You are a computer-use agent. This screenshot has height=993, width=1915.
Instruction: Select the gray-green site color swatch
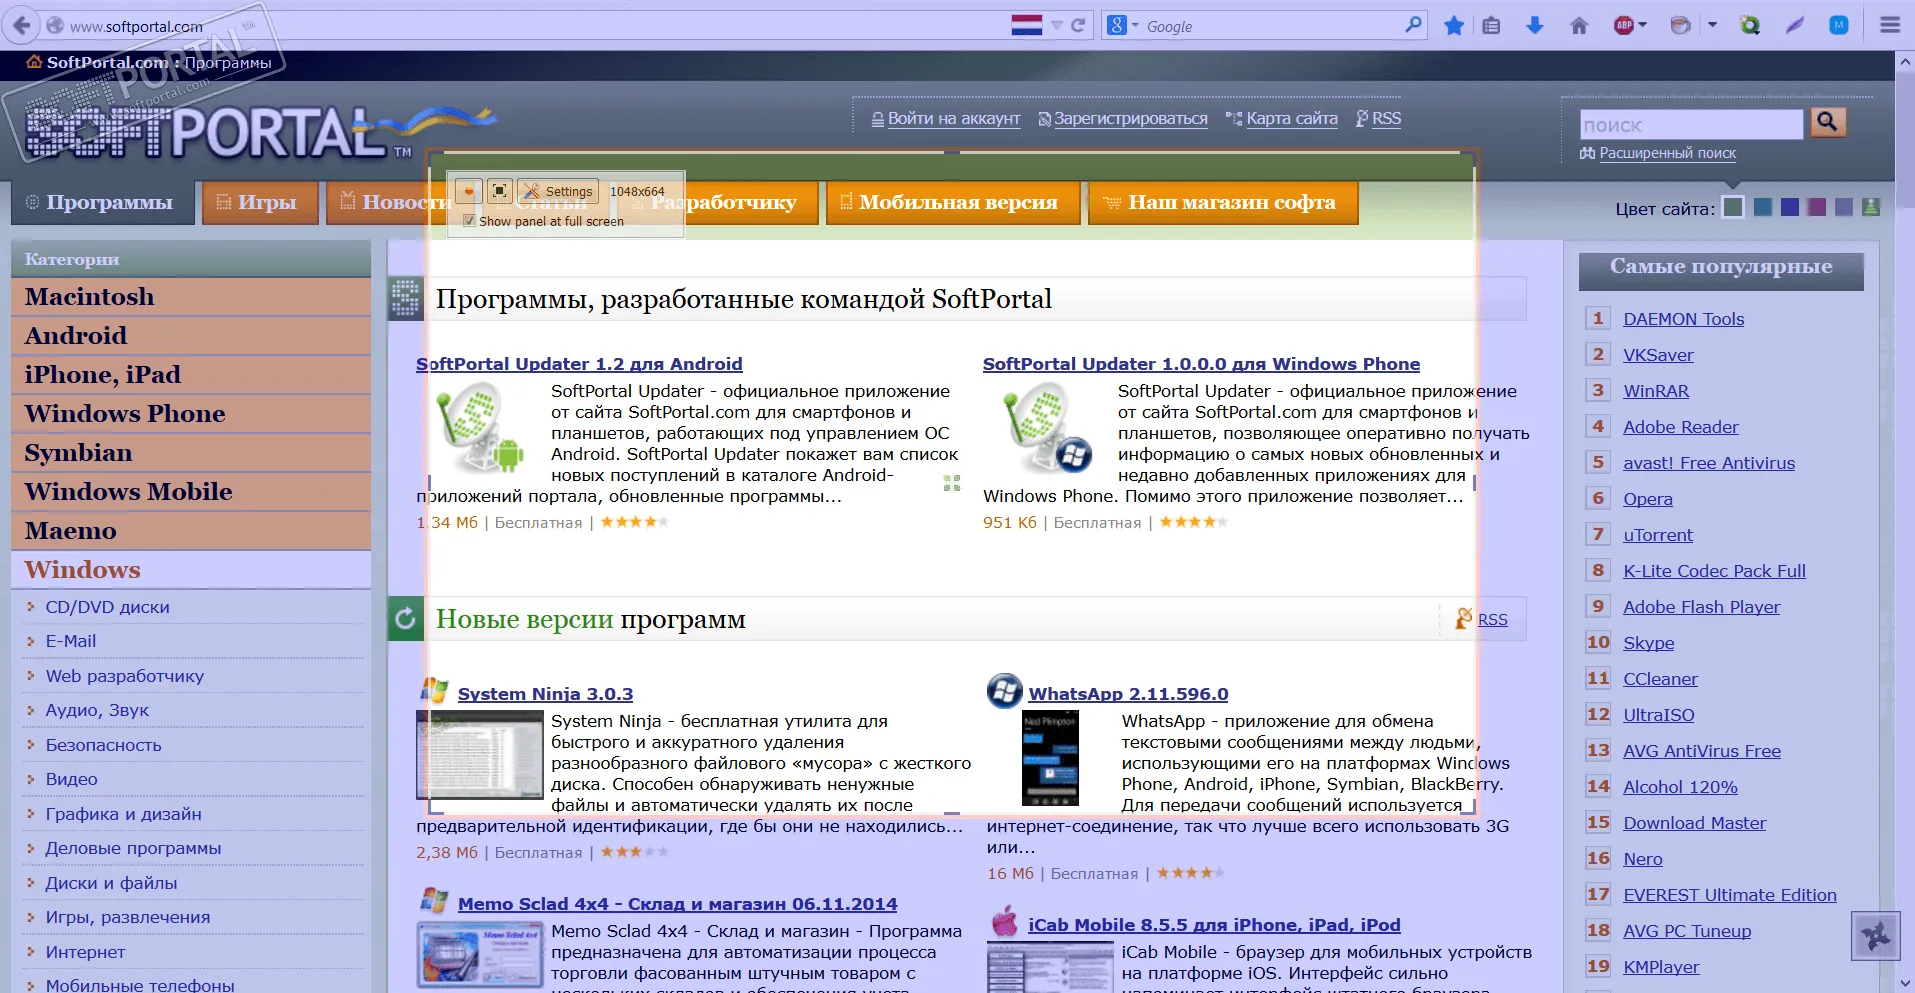click(1734, 207)
